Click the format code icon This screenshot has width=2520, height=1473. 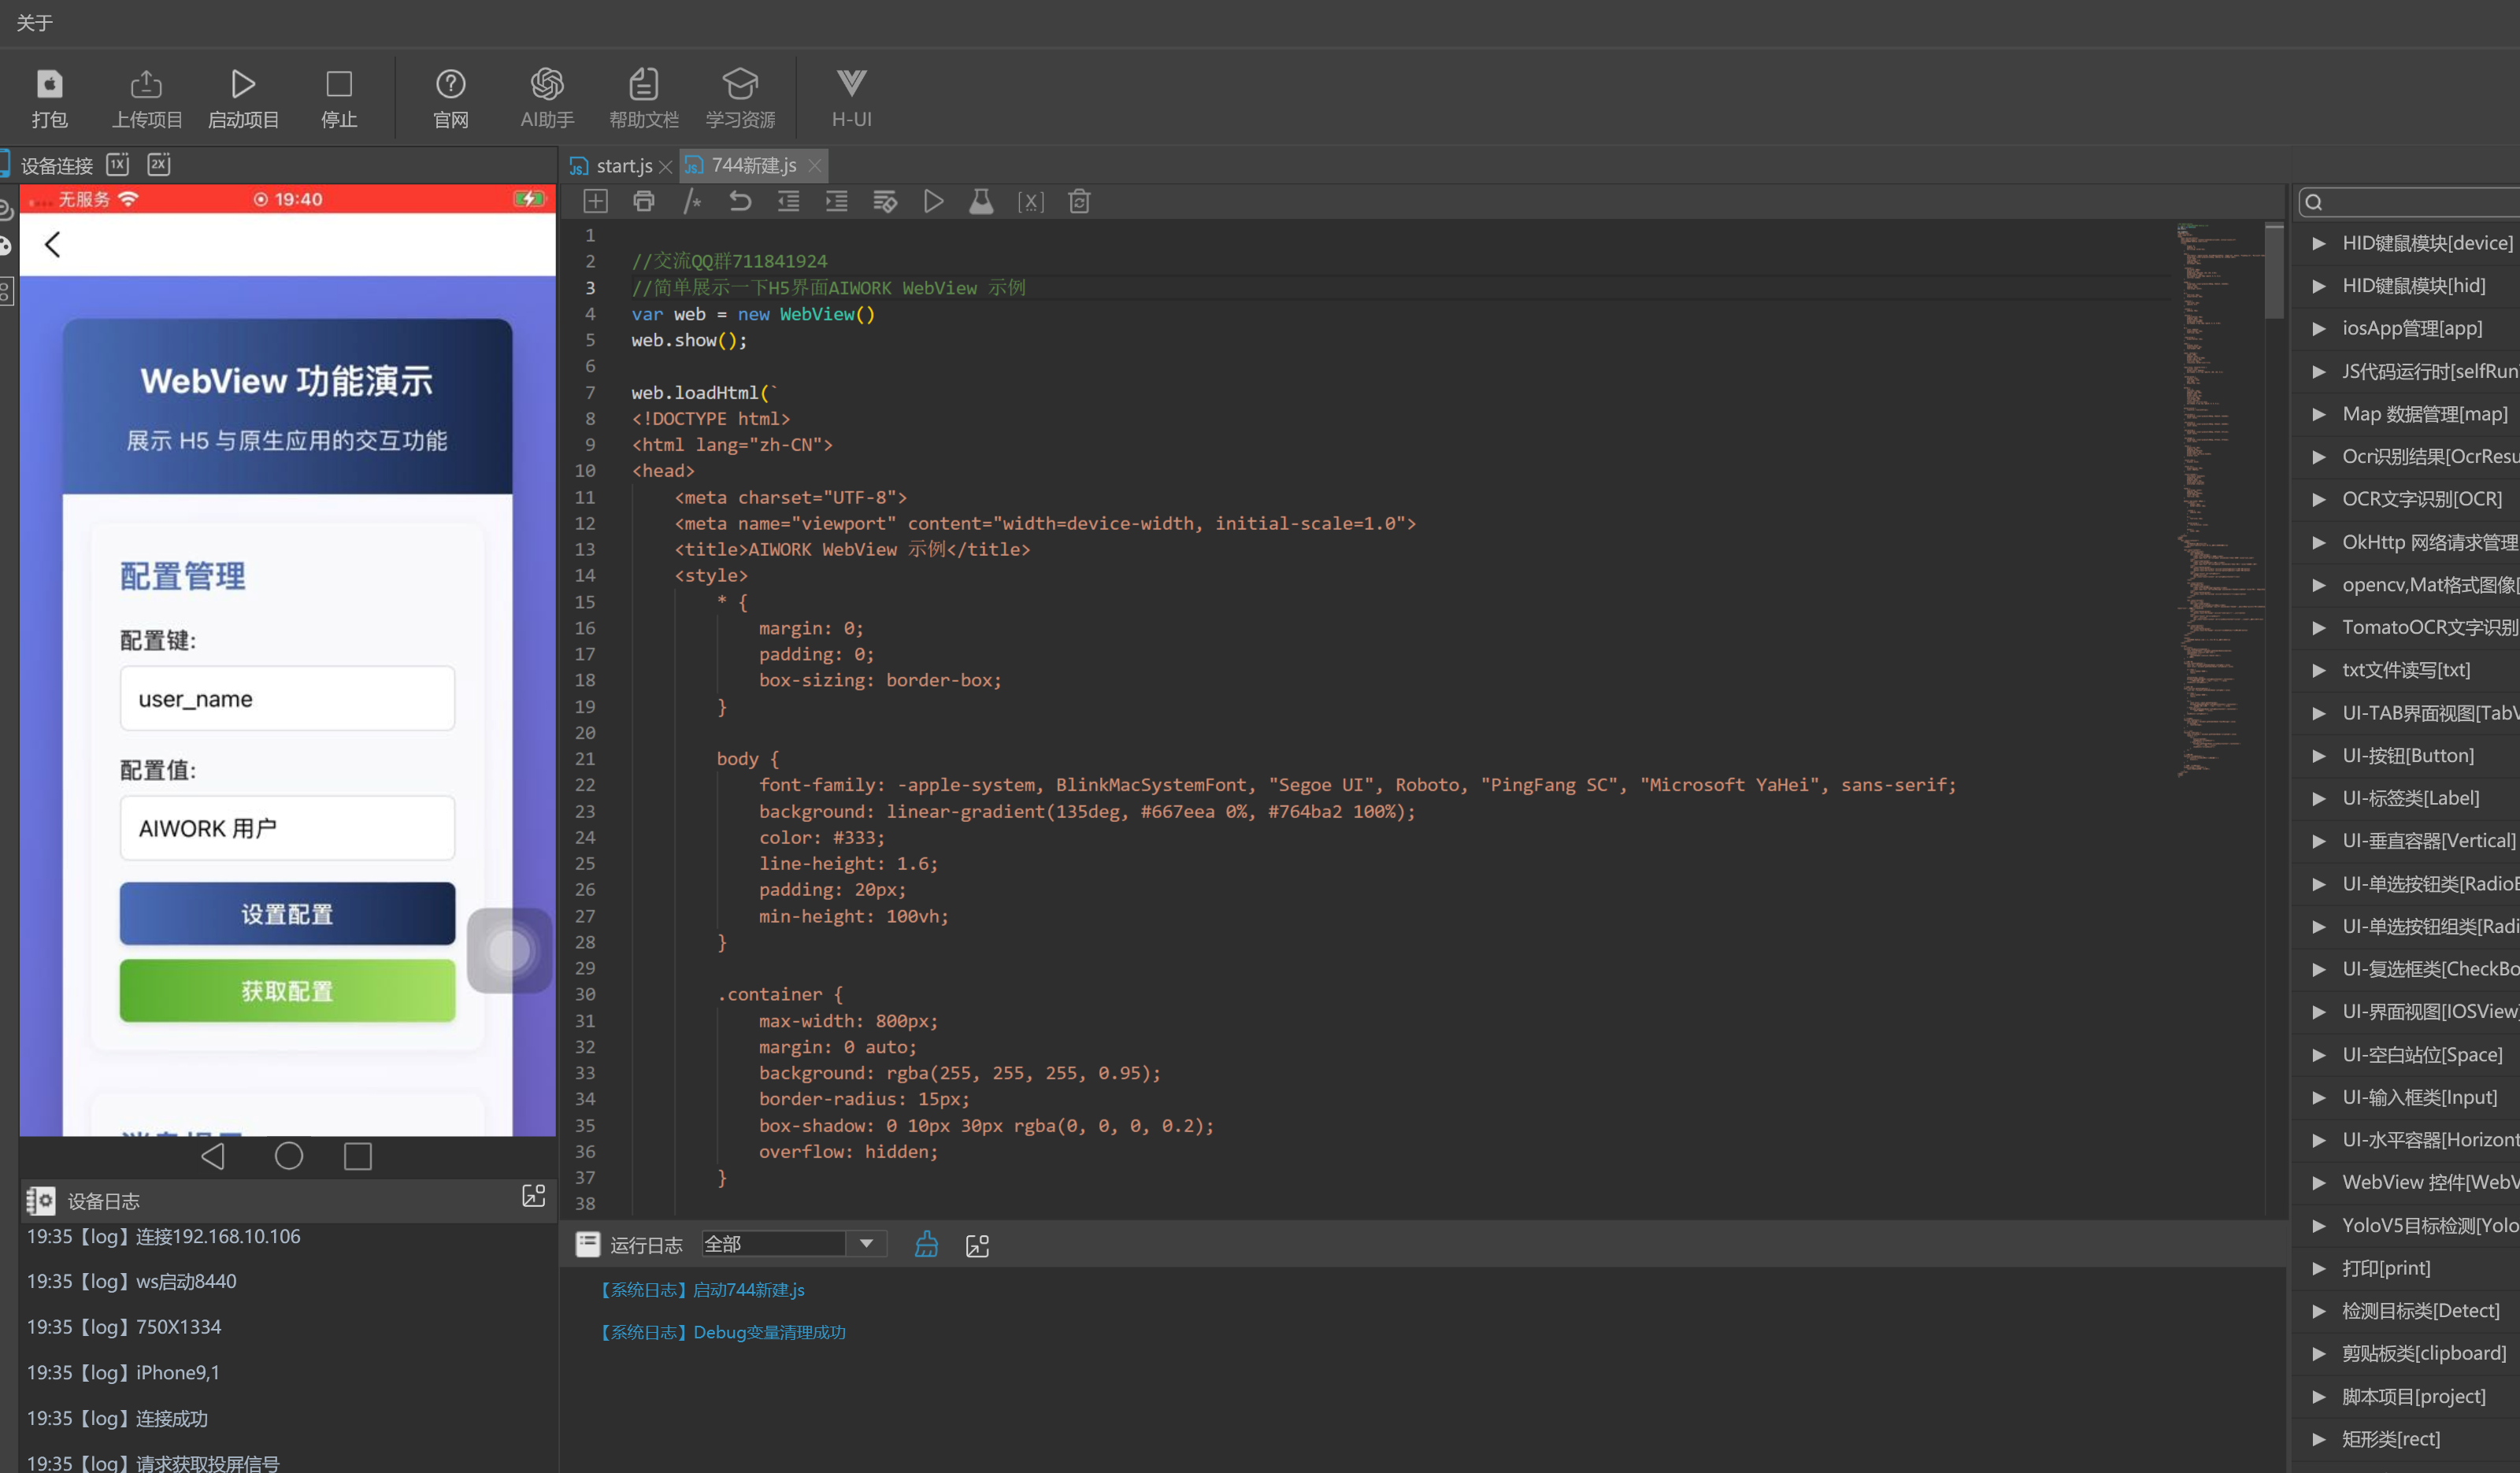(885, 201)
